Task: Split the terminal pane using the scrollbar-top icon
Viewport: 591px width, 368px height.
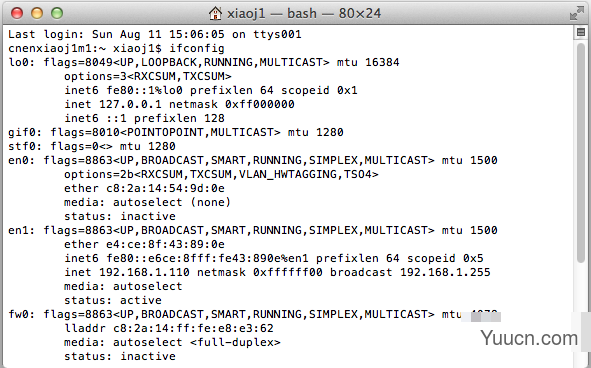Action: tap(581, 32)
